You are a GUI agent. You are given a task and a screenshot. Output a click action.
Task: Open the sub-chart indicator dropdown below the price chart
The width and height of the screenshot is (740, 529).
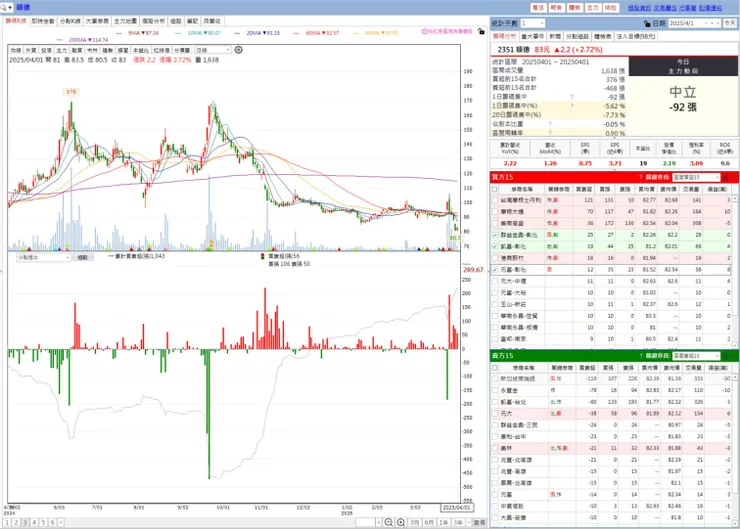coord(43,257)
